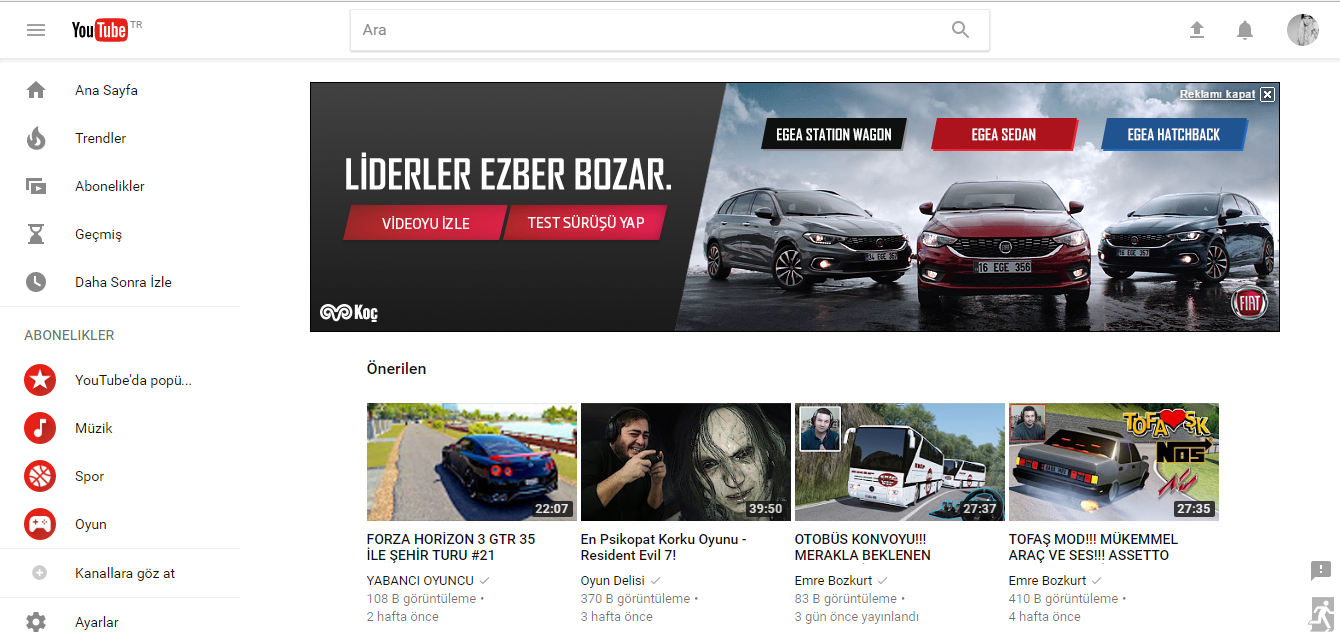Click the EGEA HATCHBACK button
Screen dimensions: 1340x640
pos(1174,134)
